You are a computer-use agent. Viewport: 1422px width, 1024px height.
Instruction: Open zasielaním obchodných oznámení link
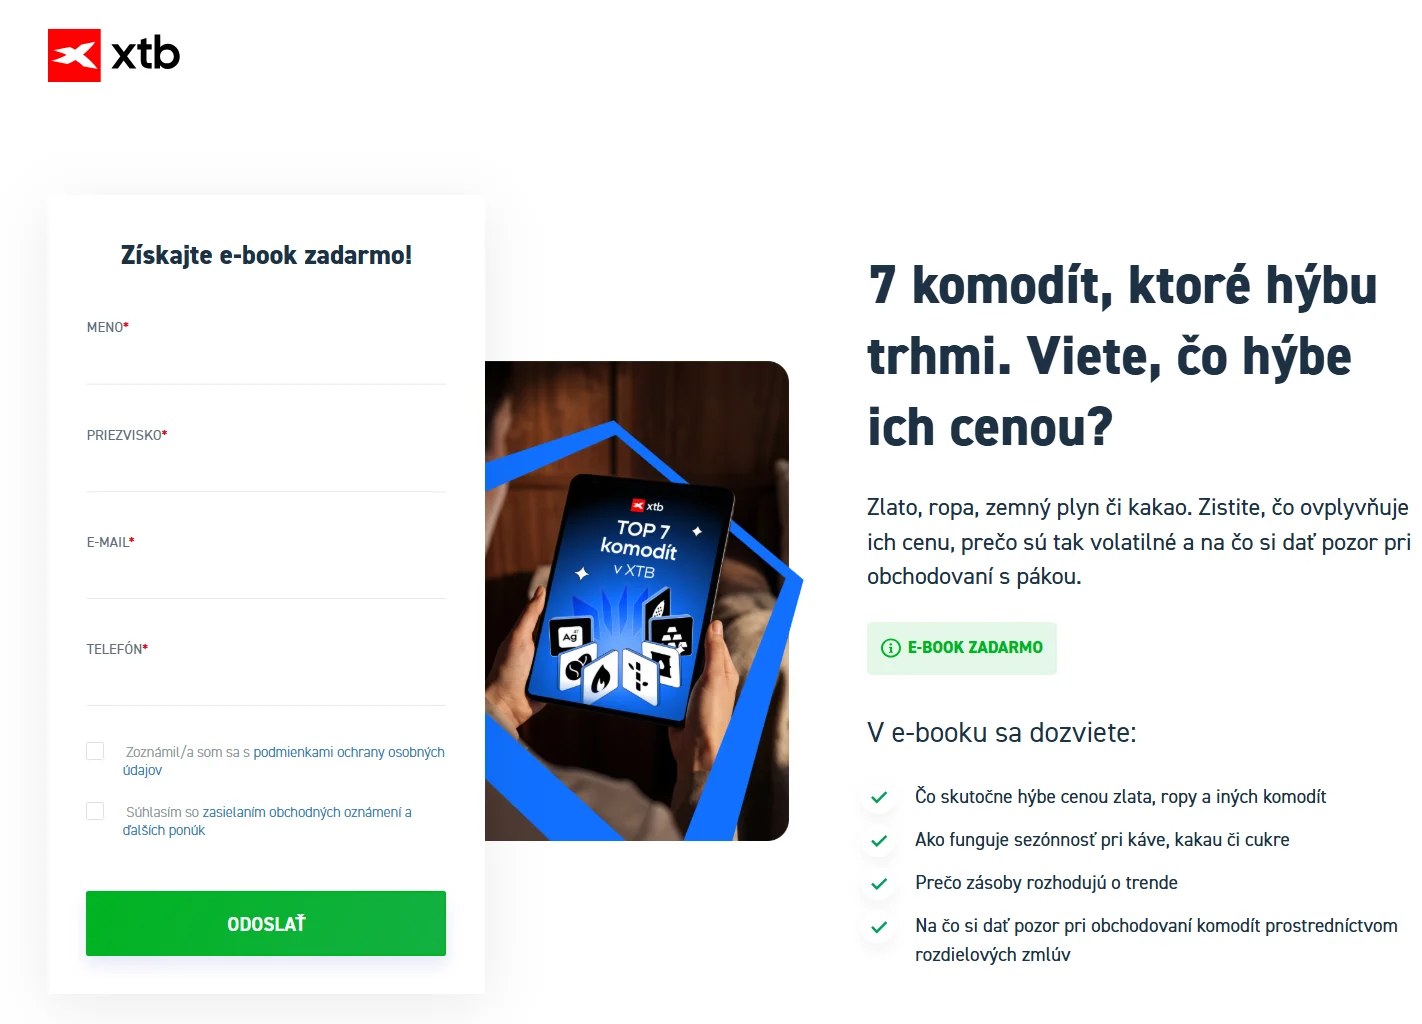coord(267,821)
